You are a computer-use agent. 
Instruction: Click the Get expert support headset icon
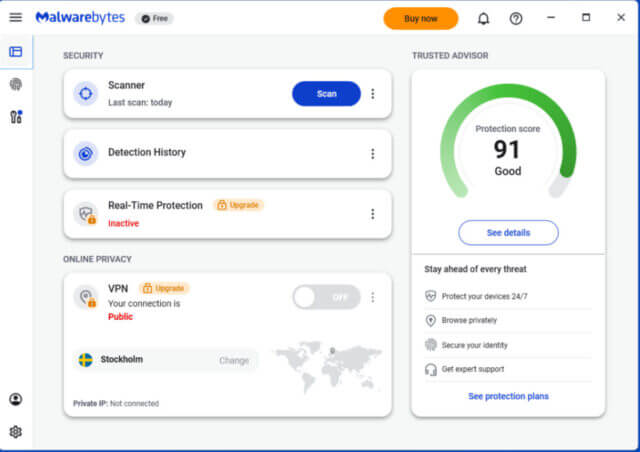coord(431,369)
